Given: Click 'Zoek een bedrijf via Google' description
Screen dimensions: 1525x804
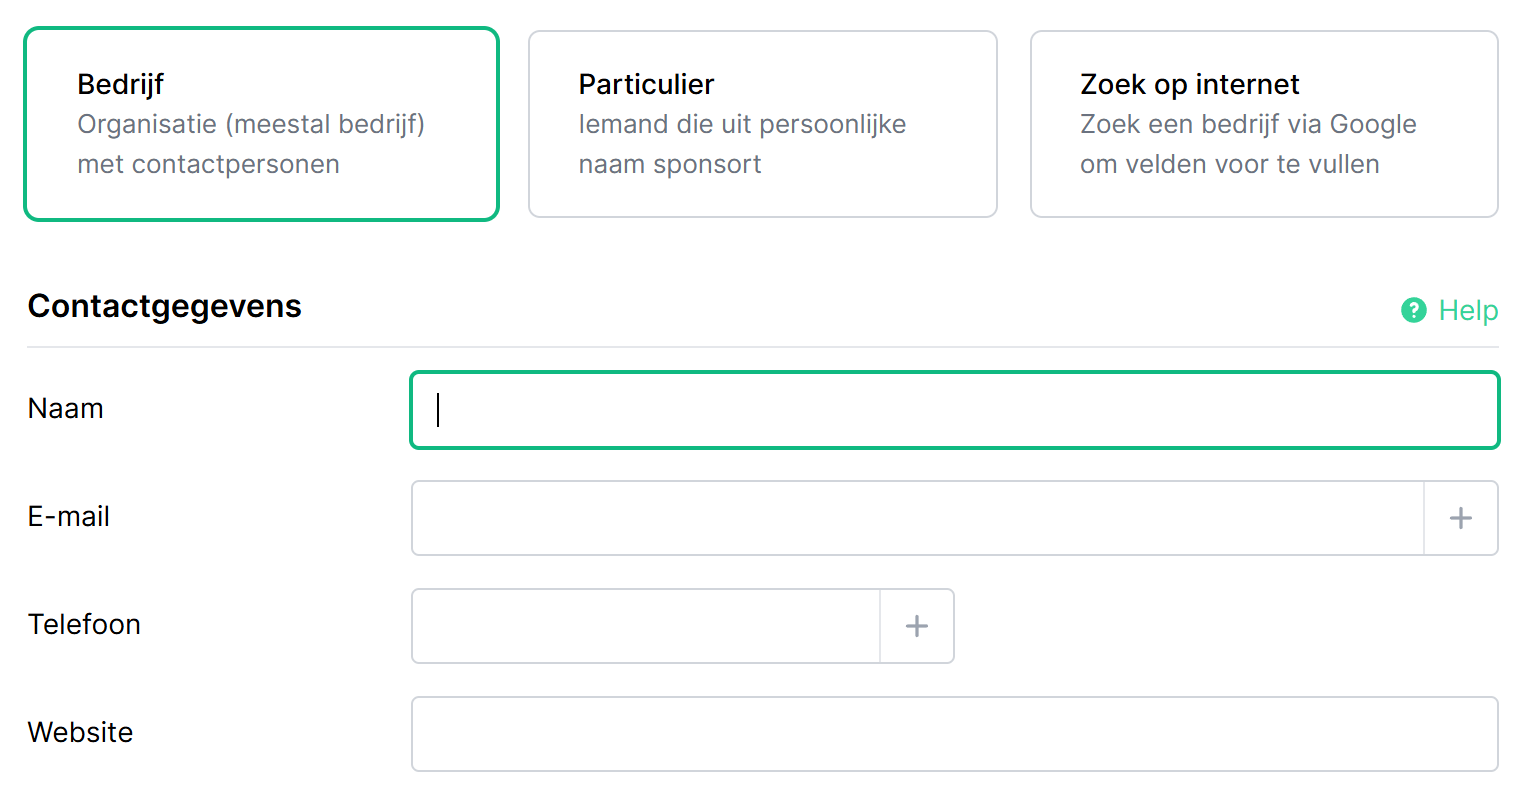Looking at the screenshot, I should pyautogui.click(x=1248, y=125).
